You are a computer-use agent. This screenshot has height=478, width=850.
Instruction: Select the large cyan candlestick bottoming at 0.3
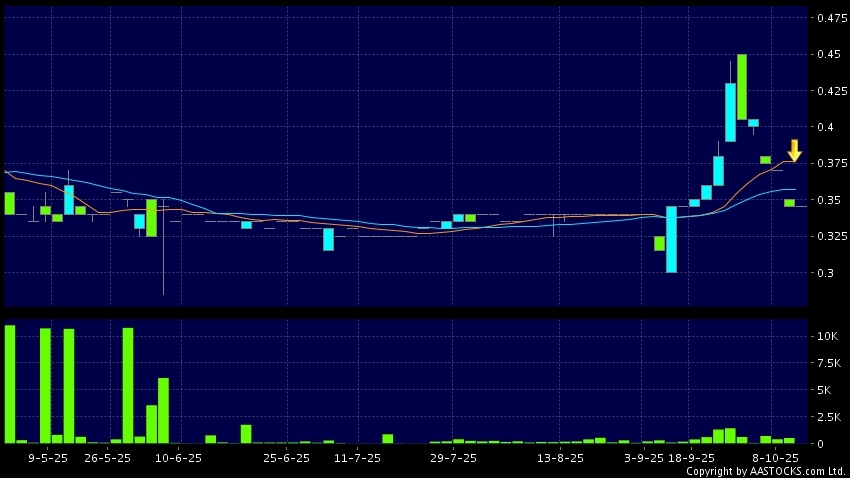click(x=671, y=239)
